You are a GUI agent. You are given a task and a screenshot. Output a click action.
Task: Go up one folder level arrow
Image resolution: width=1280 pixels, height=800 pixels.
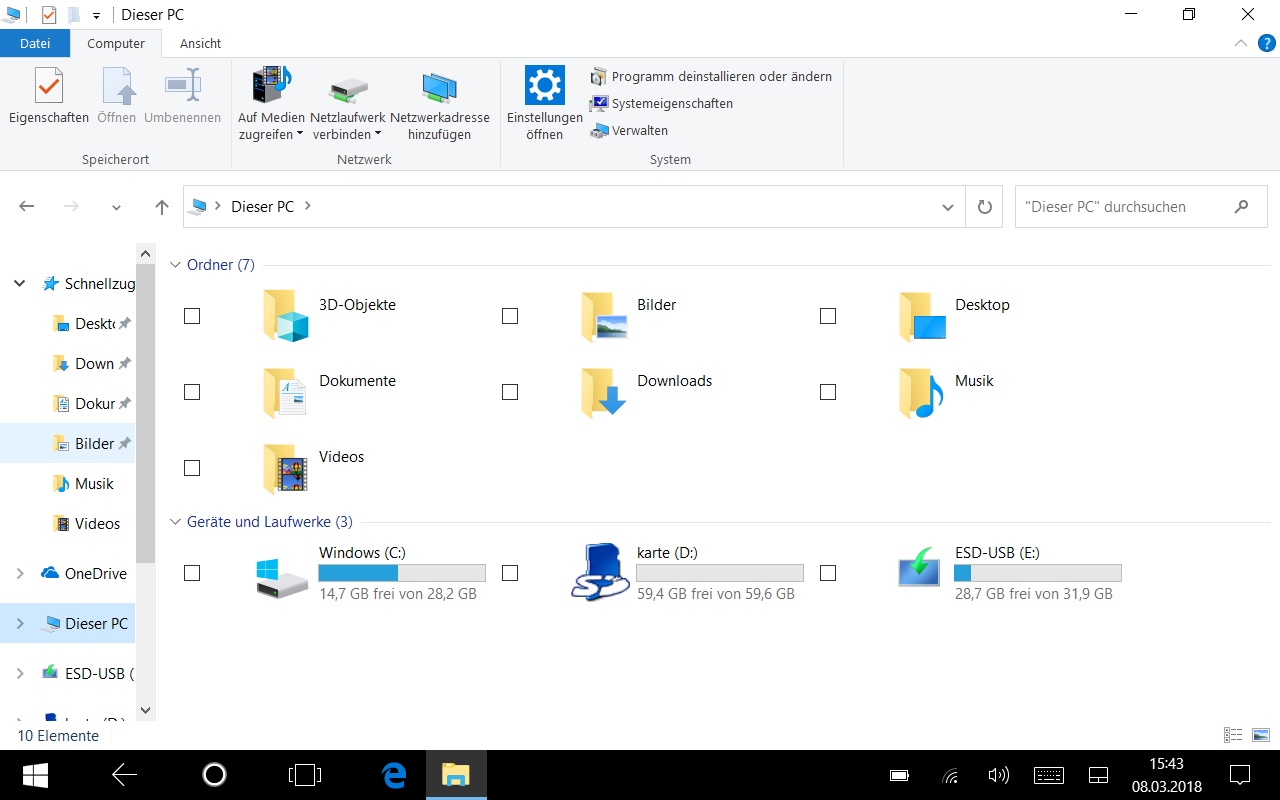pos(162,207)
